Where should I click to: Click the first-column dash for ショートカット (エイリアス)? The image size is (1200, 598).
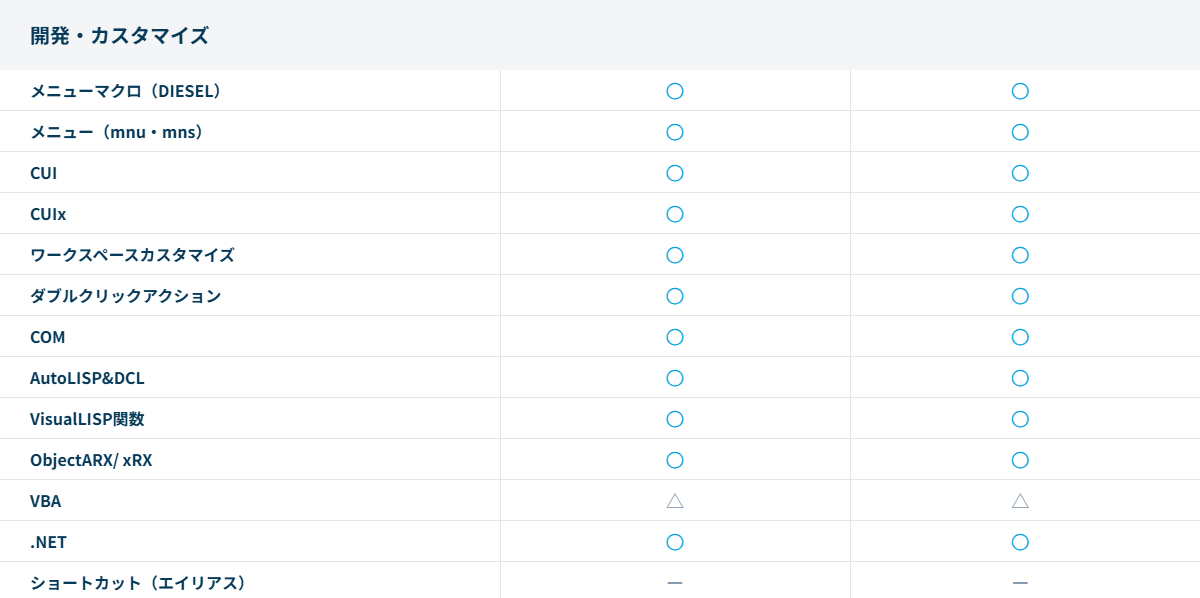[x=675, y=582]
